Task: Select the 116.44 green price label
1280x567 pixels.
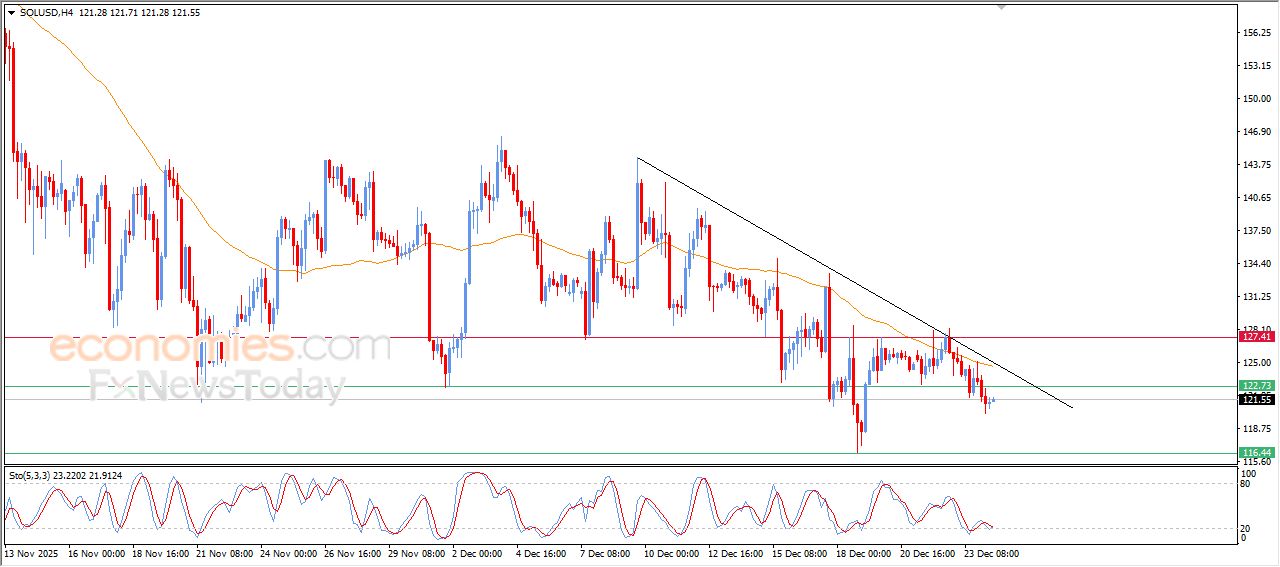Action: click(1256, 453)
